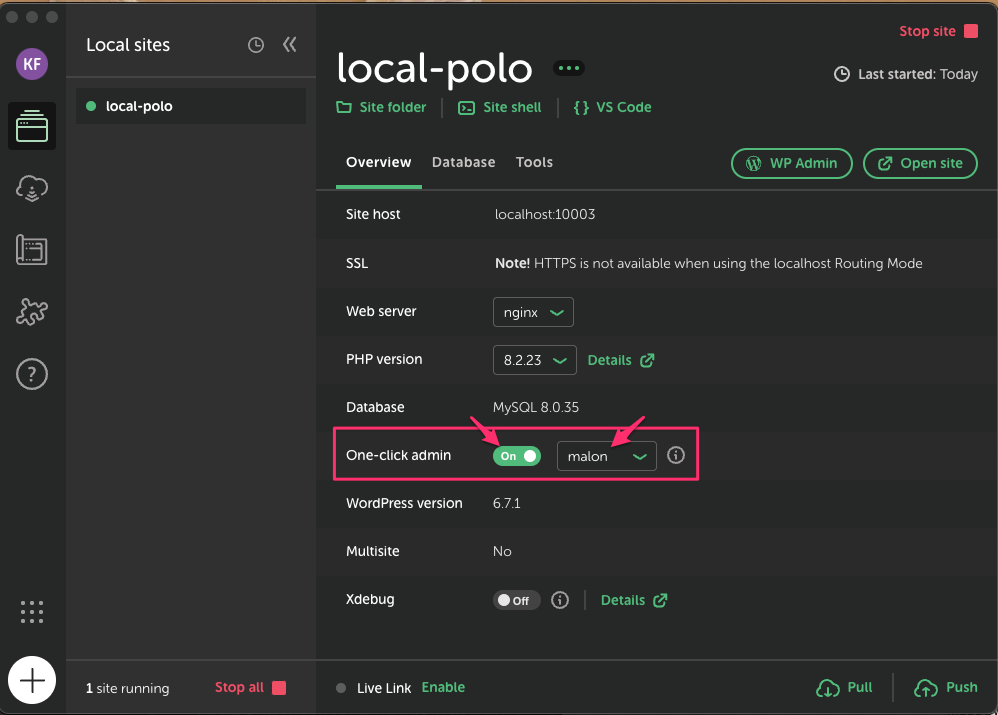Switch to the Database tab
The width and height of the screenshot is (998, 715).
[463, 162]
